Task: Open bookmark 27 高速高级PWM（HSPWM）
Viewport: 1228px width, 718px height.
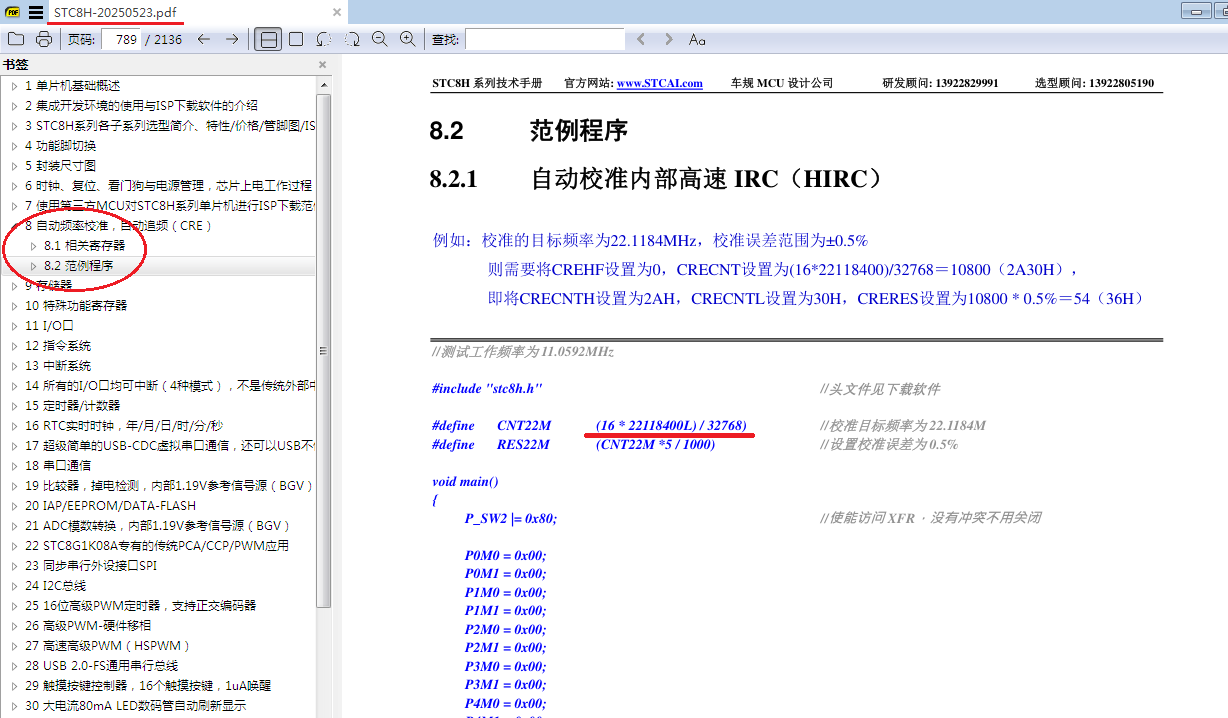Action: coord(108,645)
